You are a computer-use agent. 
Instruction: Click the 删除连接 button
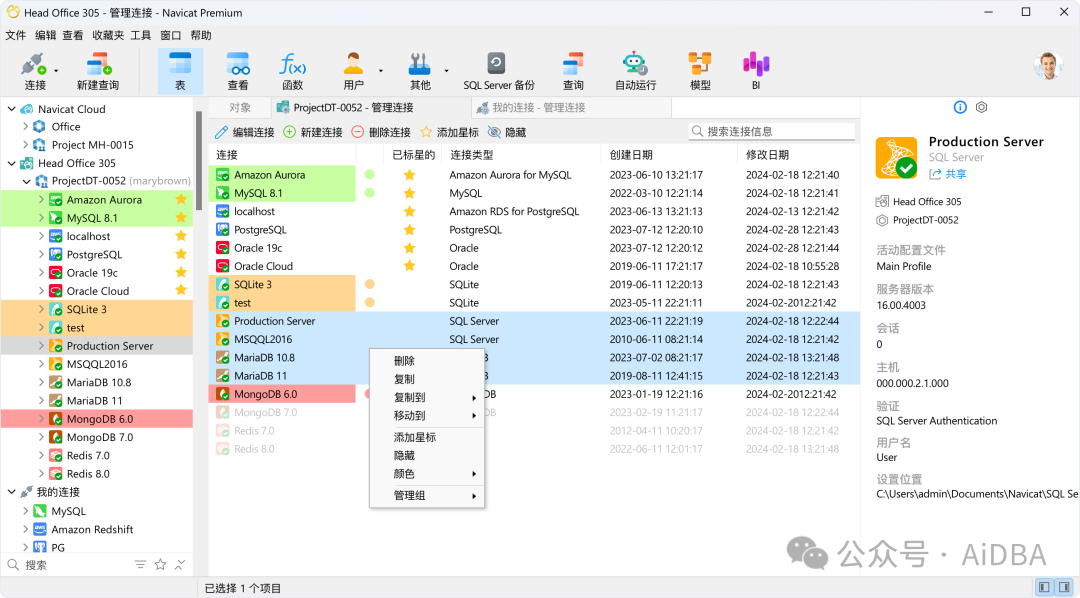(381, 132)
